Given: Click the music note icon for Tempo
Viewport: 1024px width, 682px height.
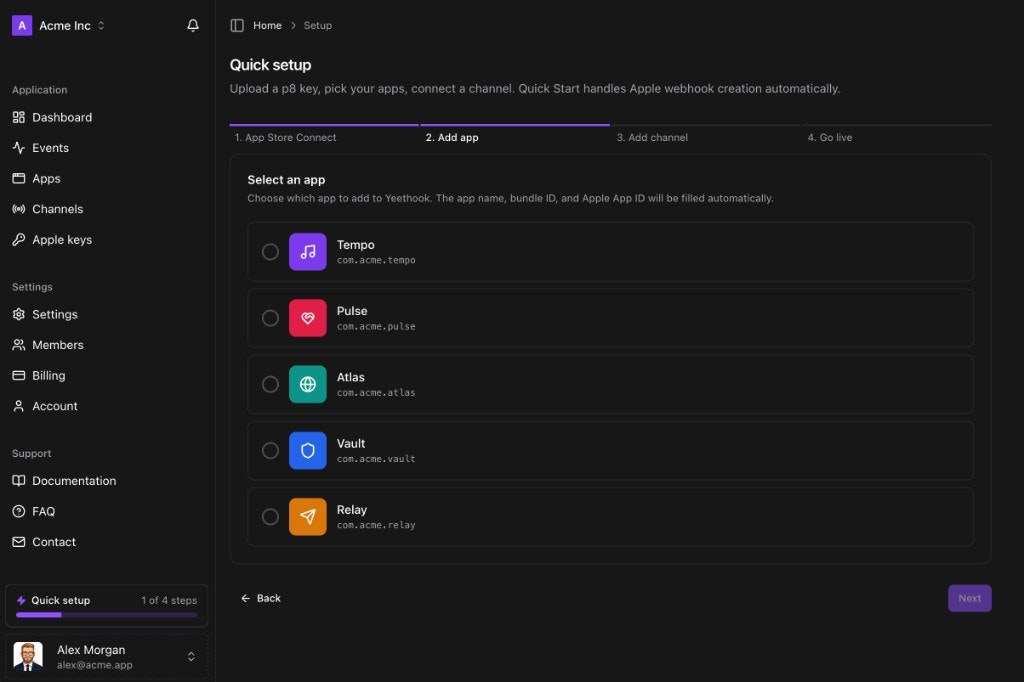Looking at the screenshot, I should tap(308, 252).
